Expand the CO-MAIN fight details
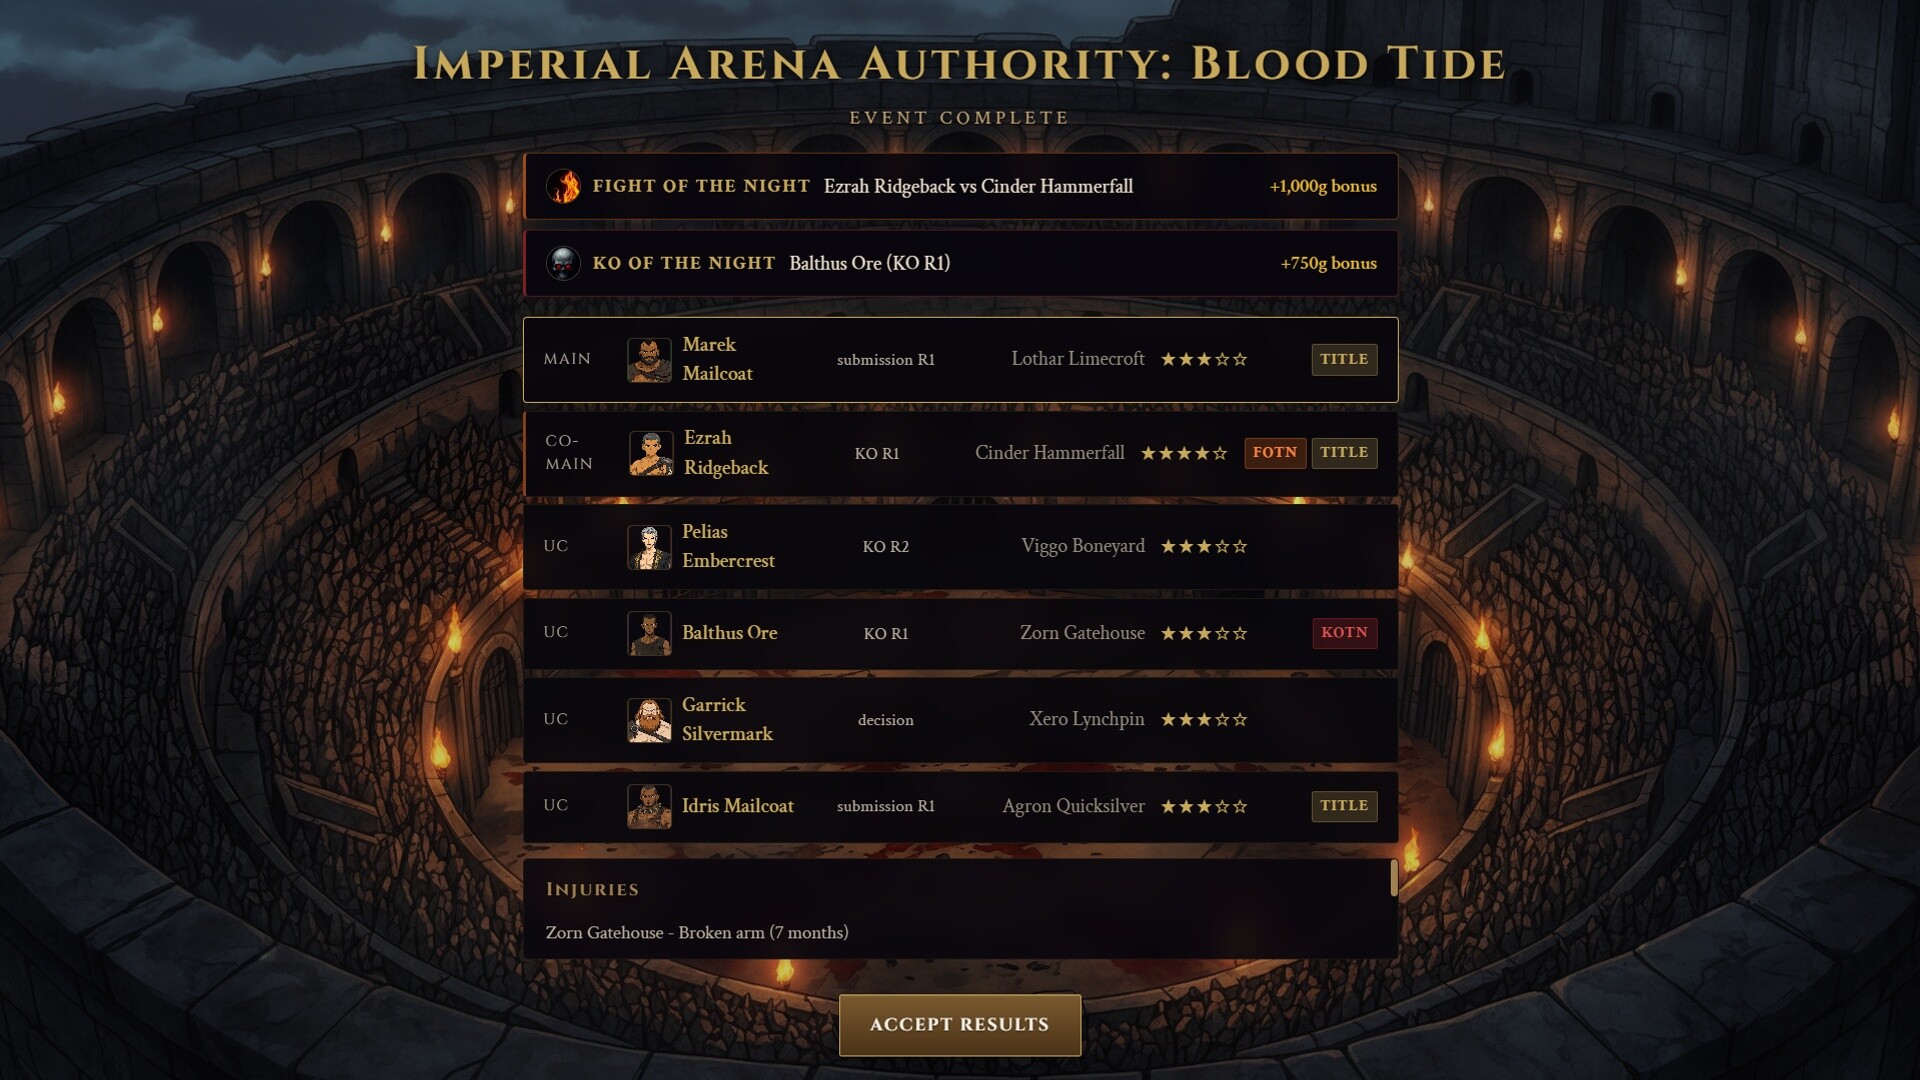This screenshot has width=1920, height=1080. (960, 453)
